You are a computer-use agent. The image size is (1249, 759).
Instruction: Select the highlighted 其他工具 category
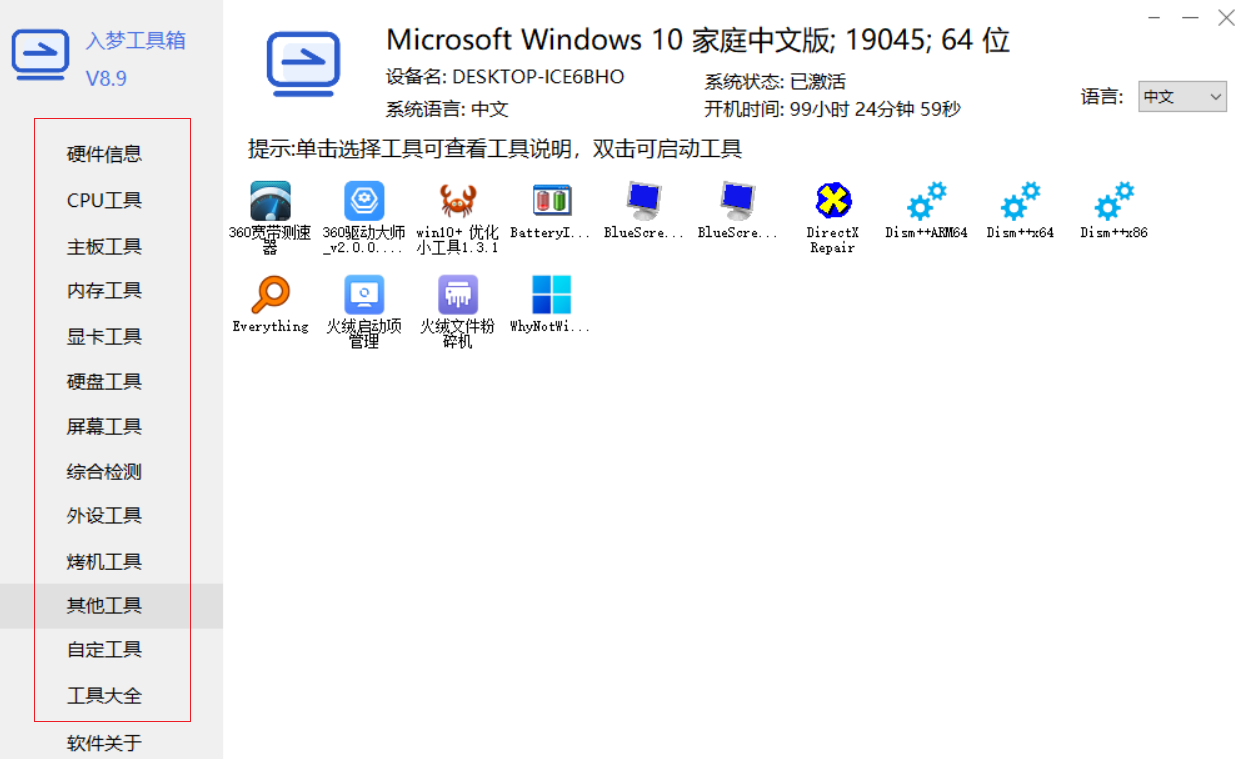[111, 606]
